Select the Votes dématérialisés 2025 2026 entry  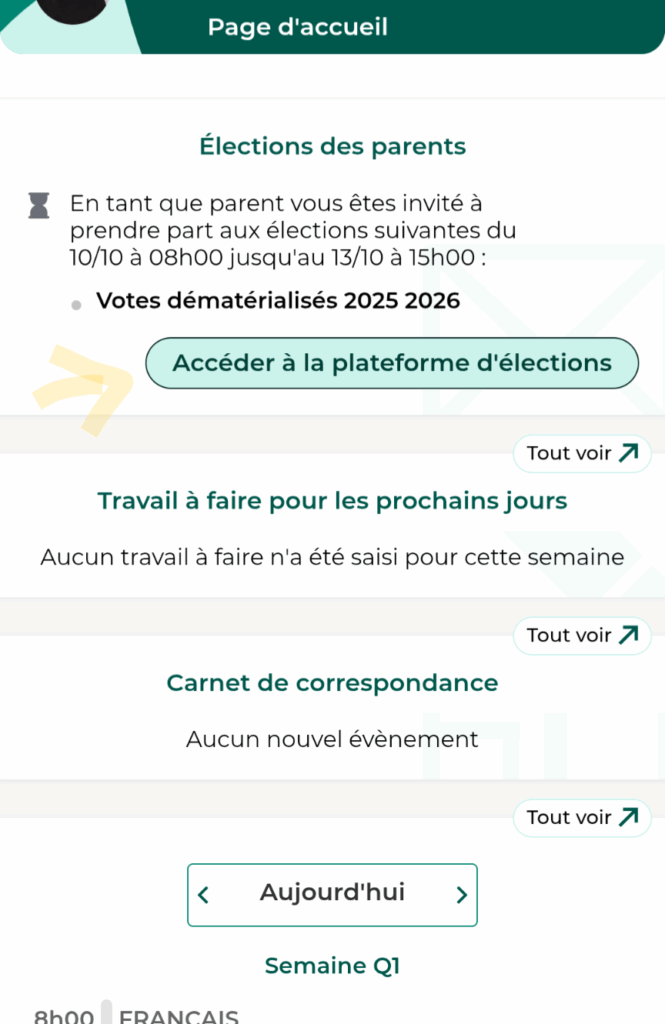[278, 301]
